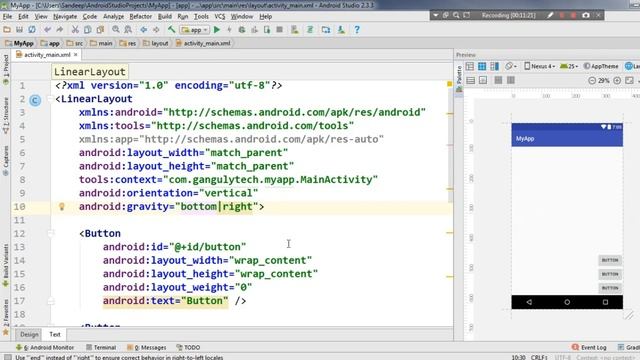Viewport: 640px width, 360px height.
Task: Click the Synchronize toolbar icon
Action: (x=32, y=29)
